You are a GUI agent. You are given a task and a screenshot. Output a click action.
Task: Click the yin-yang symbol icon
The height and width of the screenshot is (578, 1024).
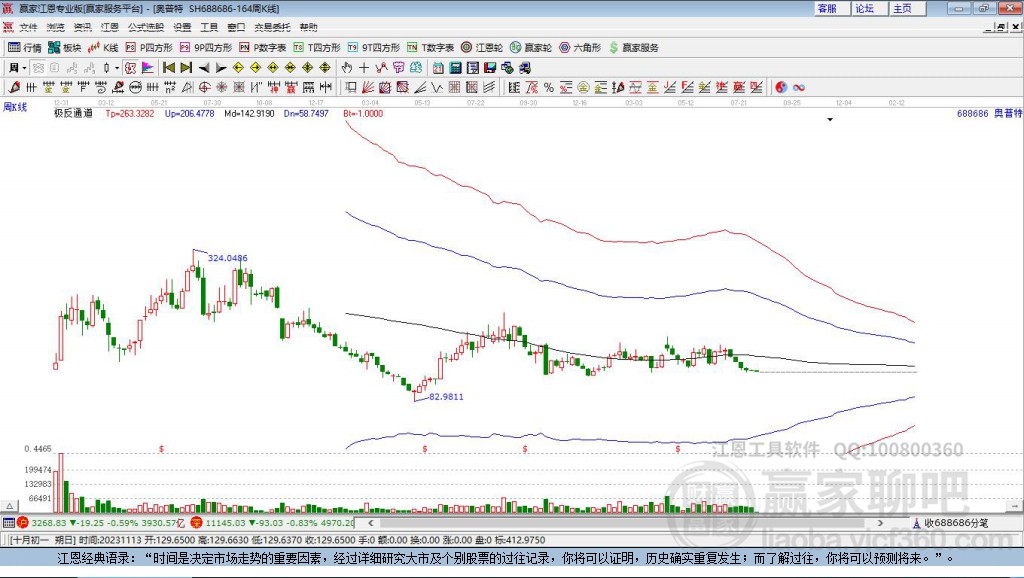(781, 87)
